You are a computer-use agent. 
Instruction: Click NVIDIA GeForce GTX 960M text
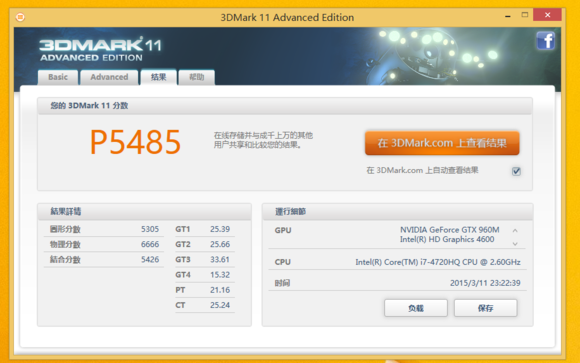point(449,230)
